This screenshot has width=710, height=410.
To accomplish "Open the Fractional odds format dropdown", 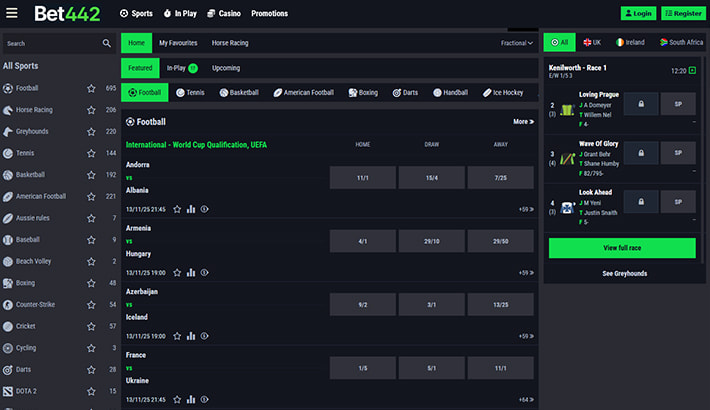I will point(517,43).
